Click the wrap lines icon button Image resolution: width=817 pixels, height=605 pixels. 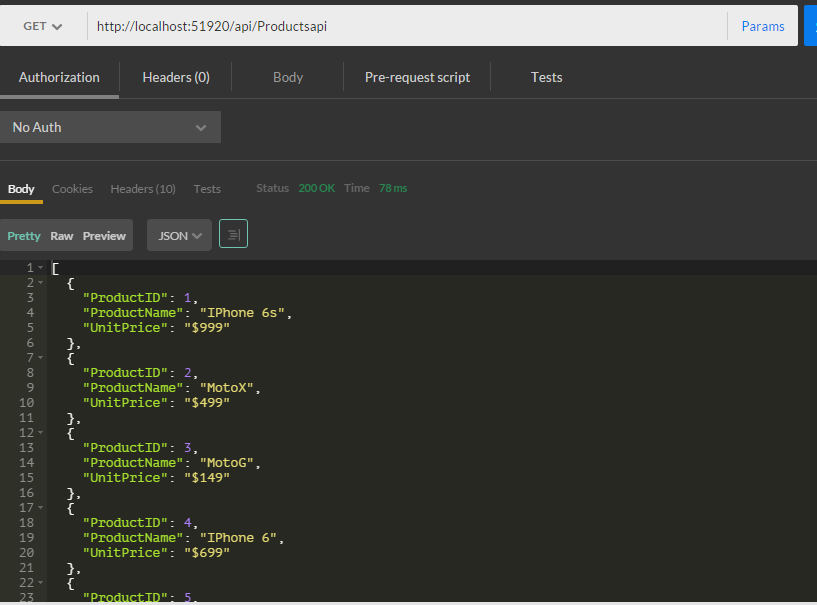233,235
